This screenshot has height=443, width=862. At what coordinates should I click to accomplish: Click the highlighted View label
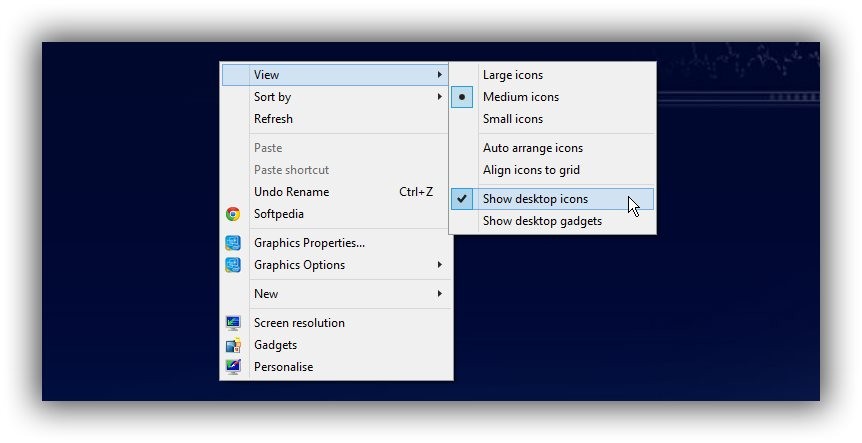pyautogui.click(x=267, y=75)
